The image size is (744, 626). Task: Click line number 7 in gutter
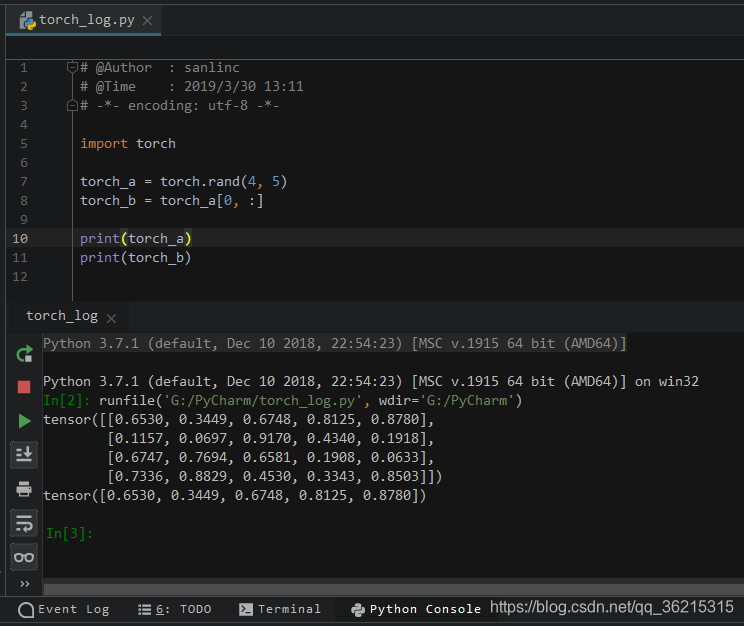(x=24, y=182)
